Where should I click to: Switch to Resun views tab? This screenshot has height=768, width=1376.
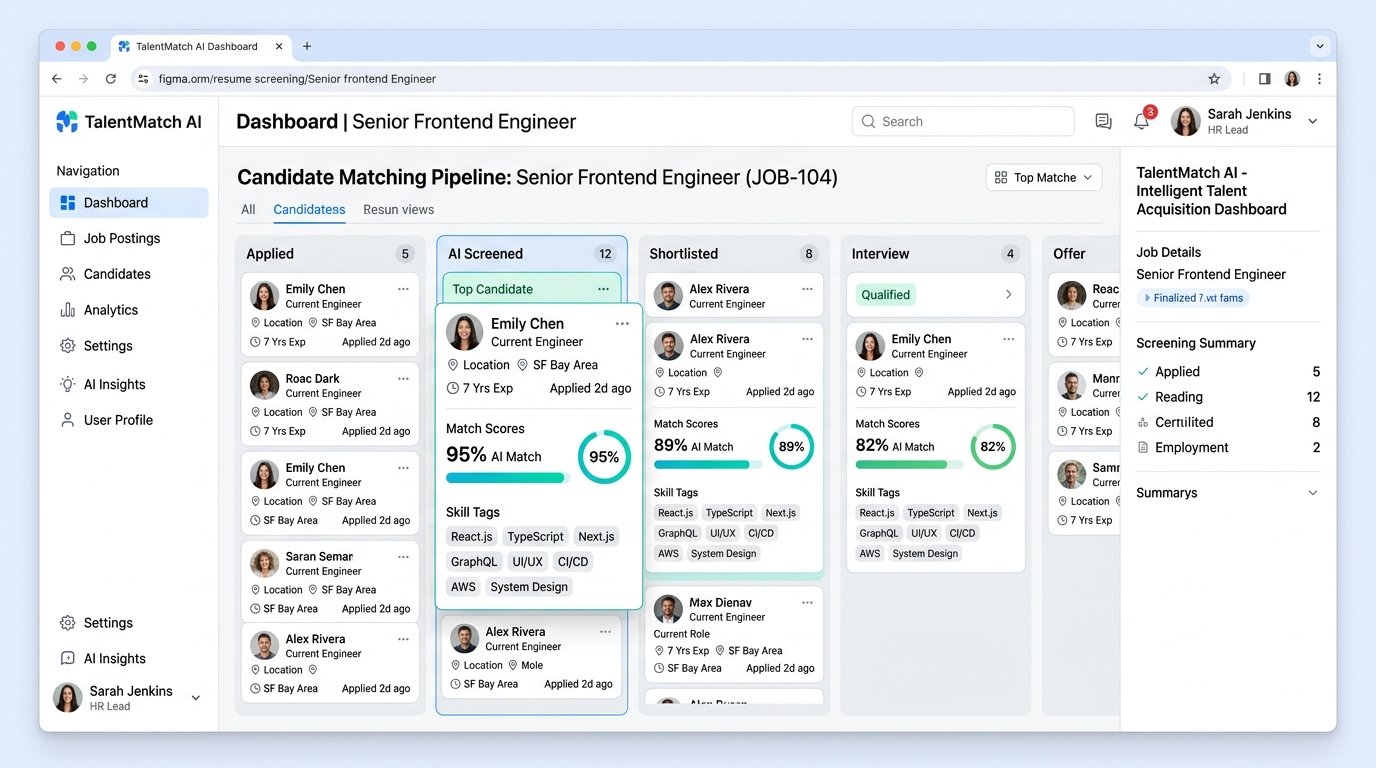point(398,210)
